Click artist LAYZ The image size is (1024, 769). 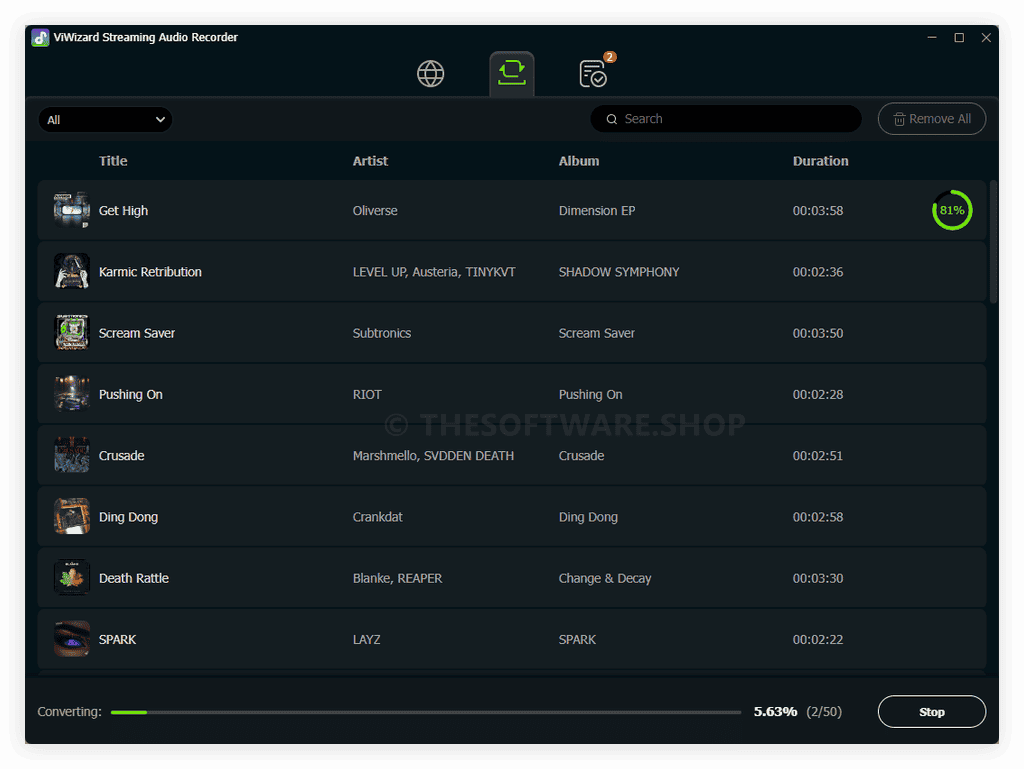pyautogui.click(x=366, y=640)
